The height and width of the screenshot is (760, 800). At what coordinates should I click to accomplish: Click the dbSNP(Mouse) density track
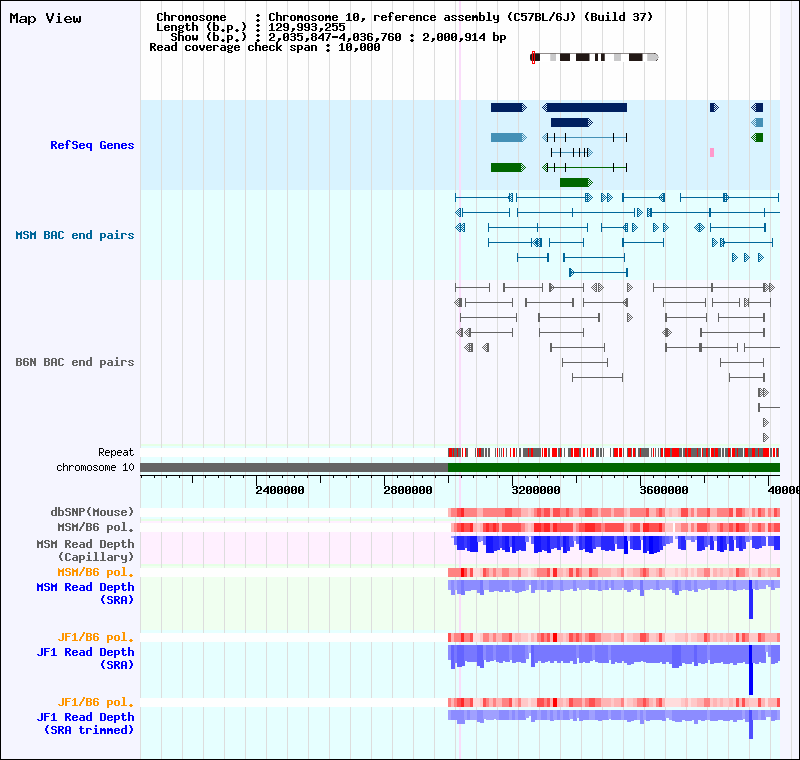pos(614,512)
